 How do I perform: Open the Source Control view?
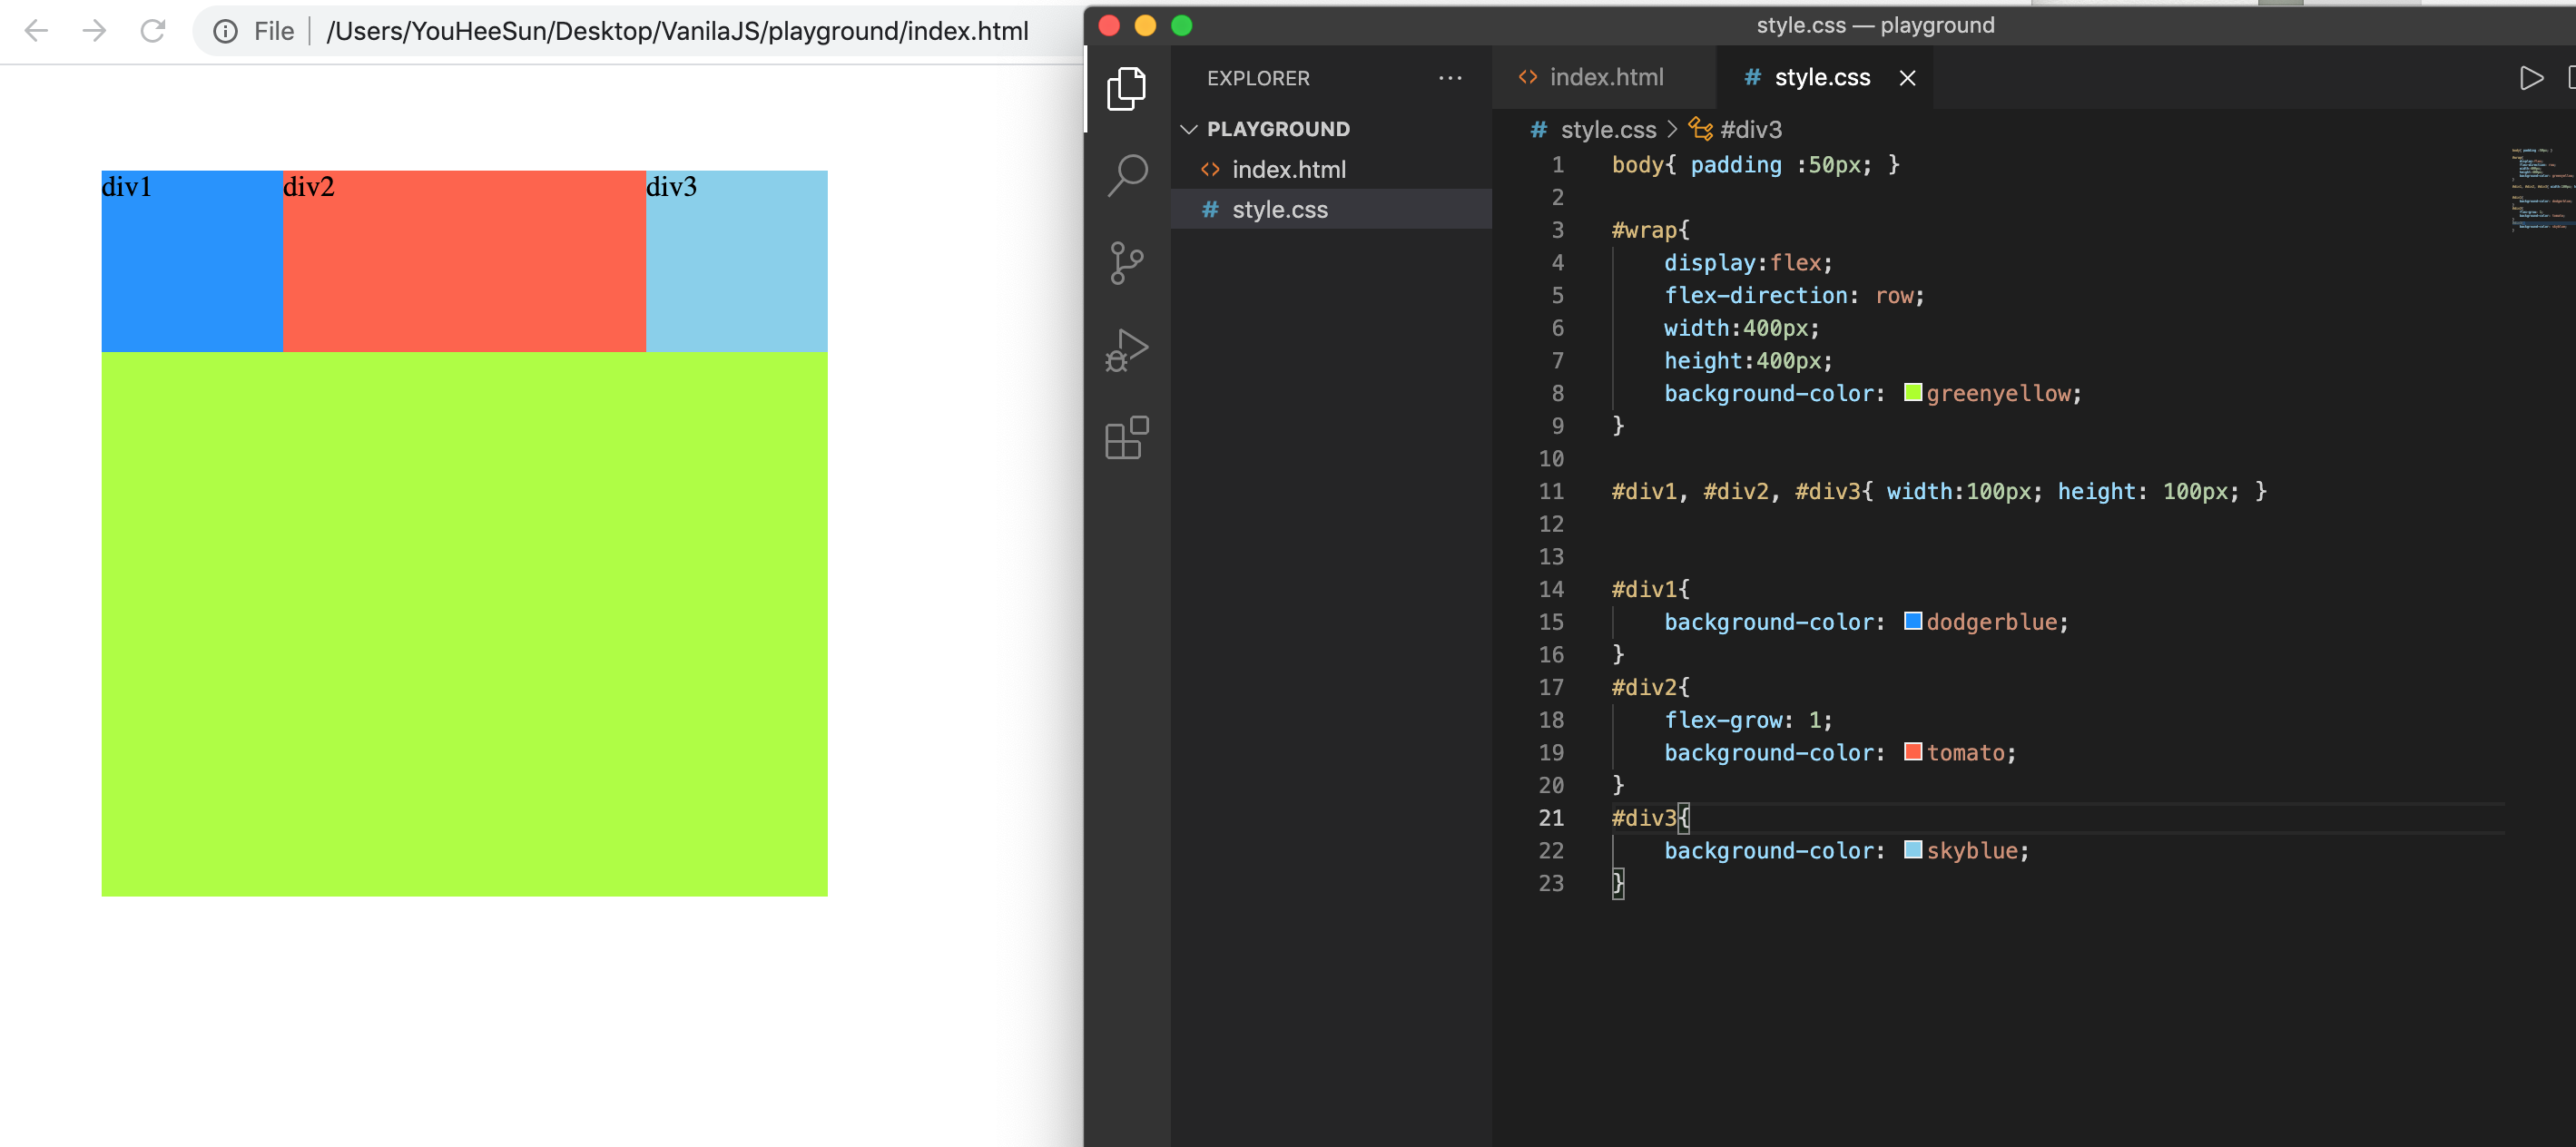tap(1126, 263)
